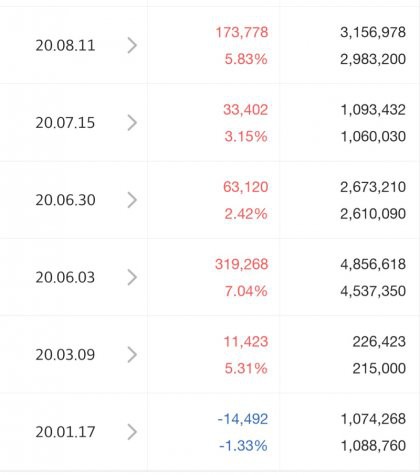Select the 215,000 purchase amount
420x475 pixels.
[x=379, y=369]
